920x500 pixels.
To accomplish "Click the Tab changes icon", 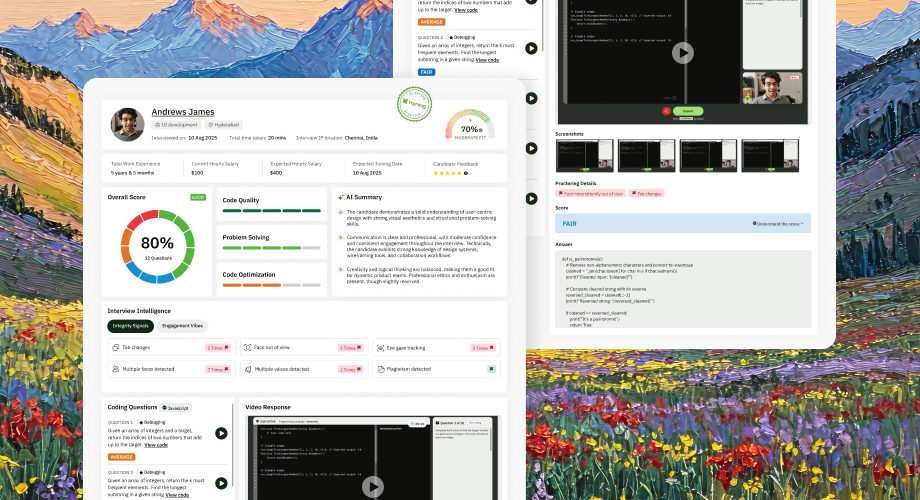I will point(116,347).
